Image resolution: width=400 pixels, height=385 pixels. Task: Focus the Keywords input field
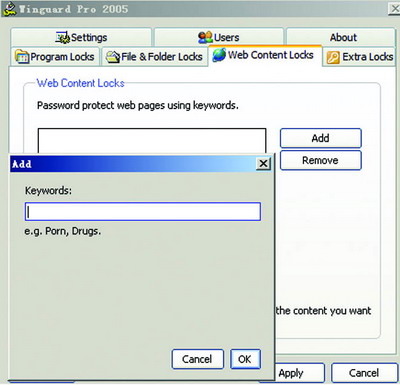143,212
